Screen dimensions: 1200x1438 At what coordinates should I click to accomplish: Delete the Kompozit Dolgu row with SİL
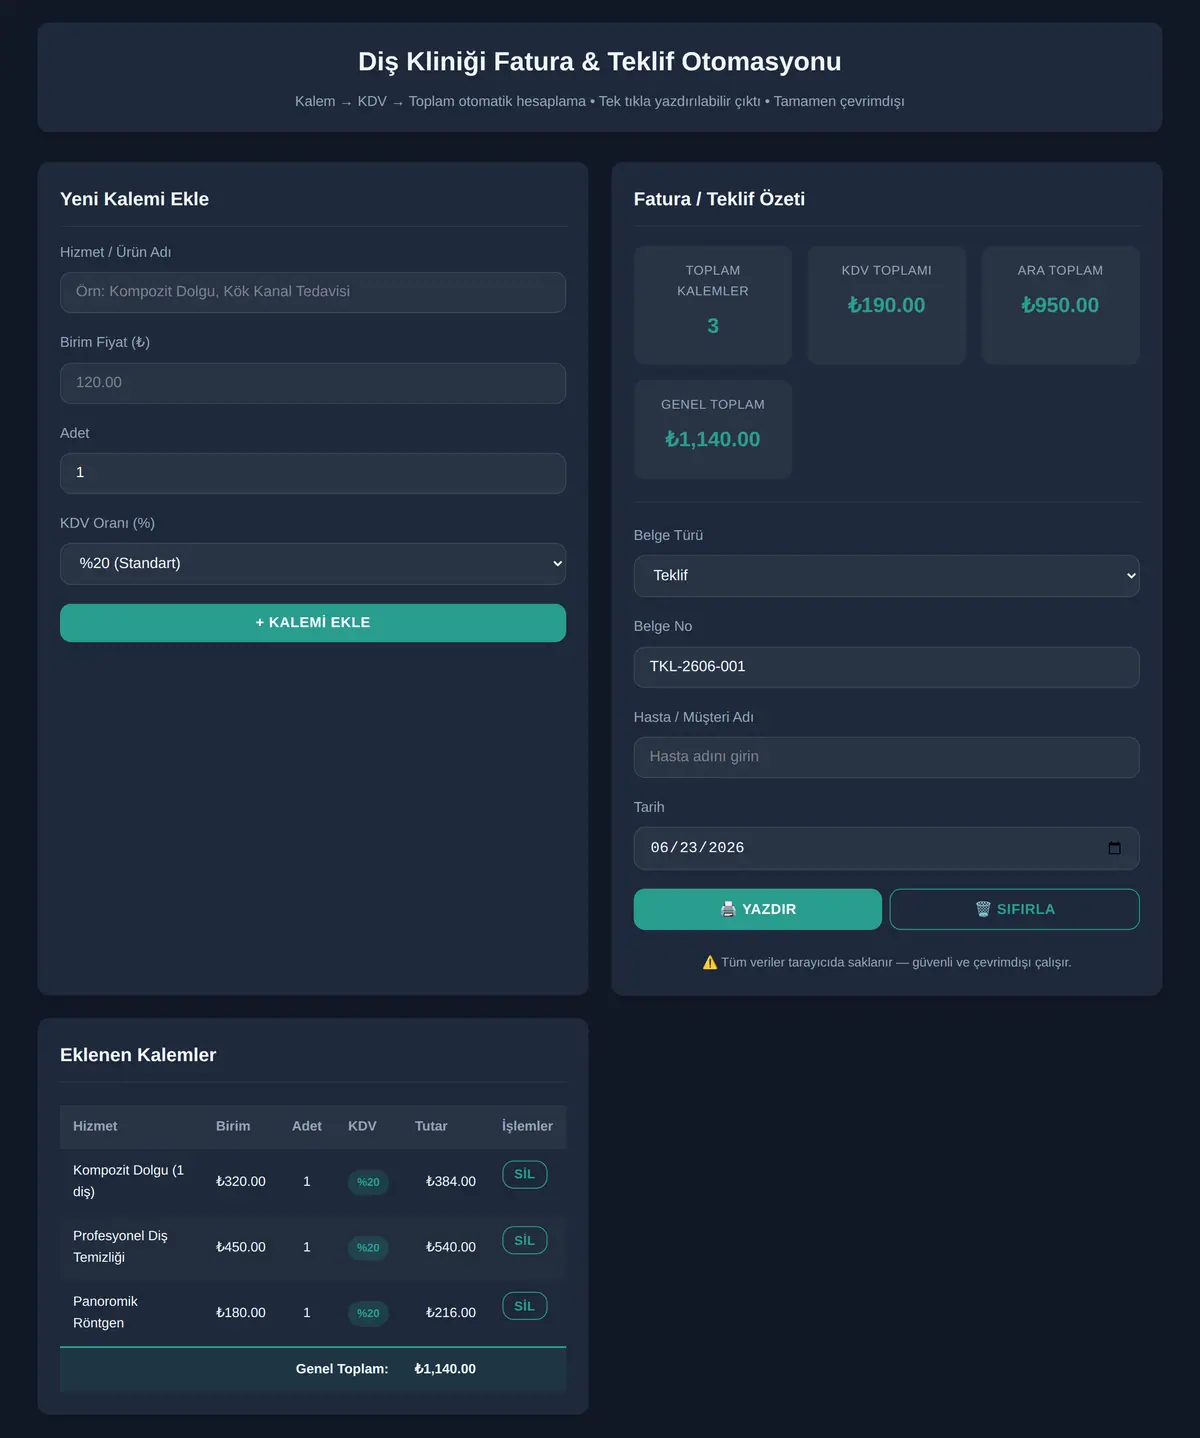525,1175
